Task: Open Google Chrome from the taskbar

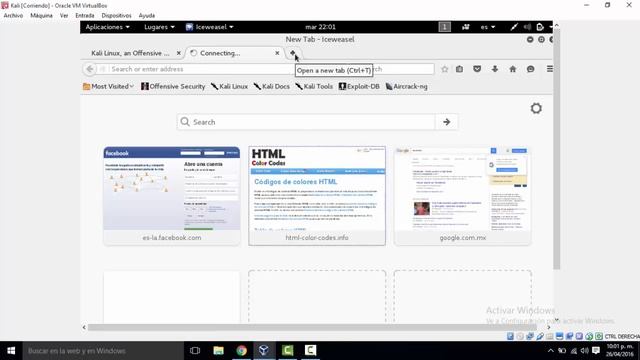Action: 241,351
